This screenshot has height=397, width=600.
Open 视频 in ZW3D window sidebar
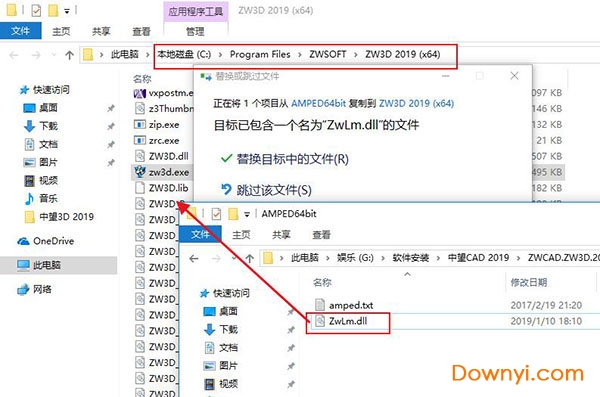pos(41,180)
